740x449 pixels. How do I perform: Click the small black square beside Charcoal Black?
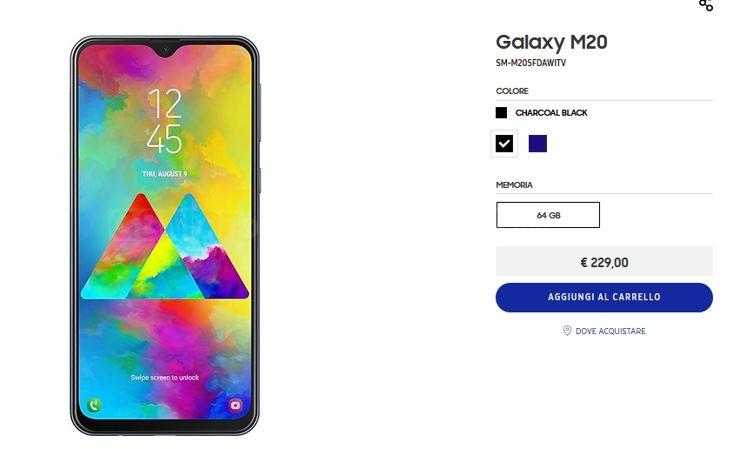coord(501,112)
